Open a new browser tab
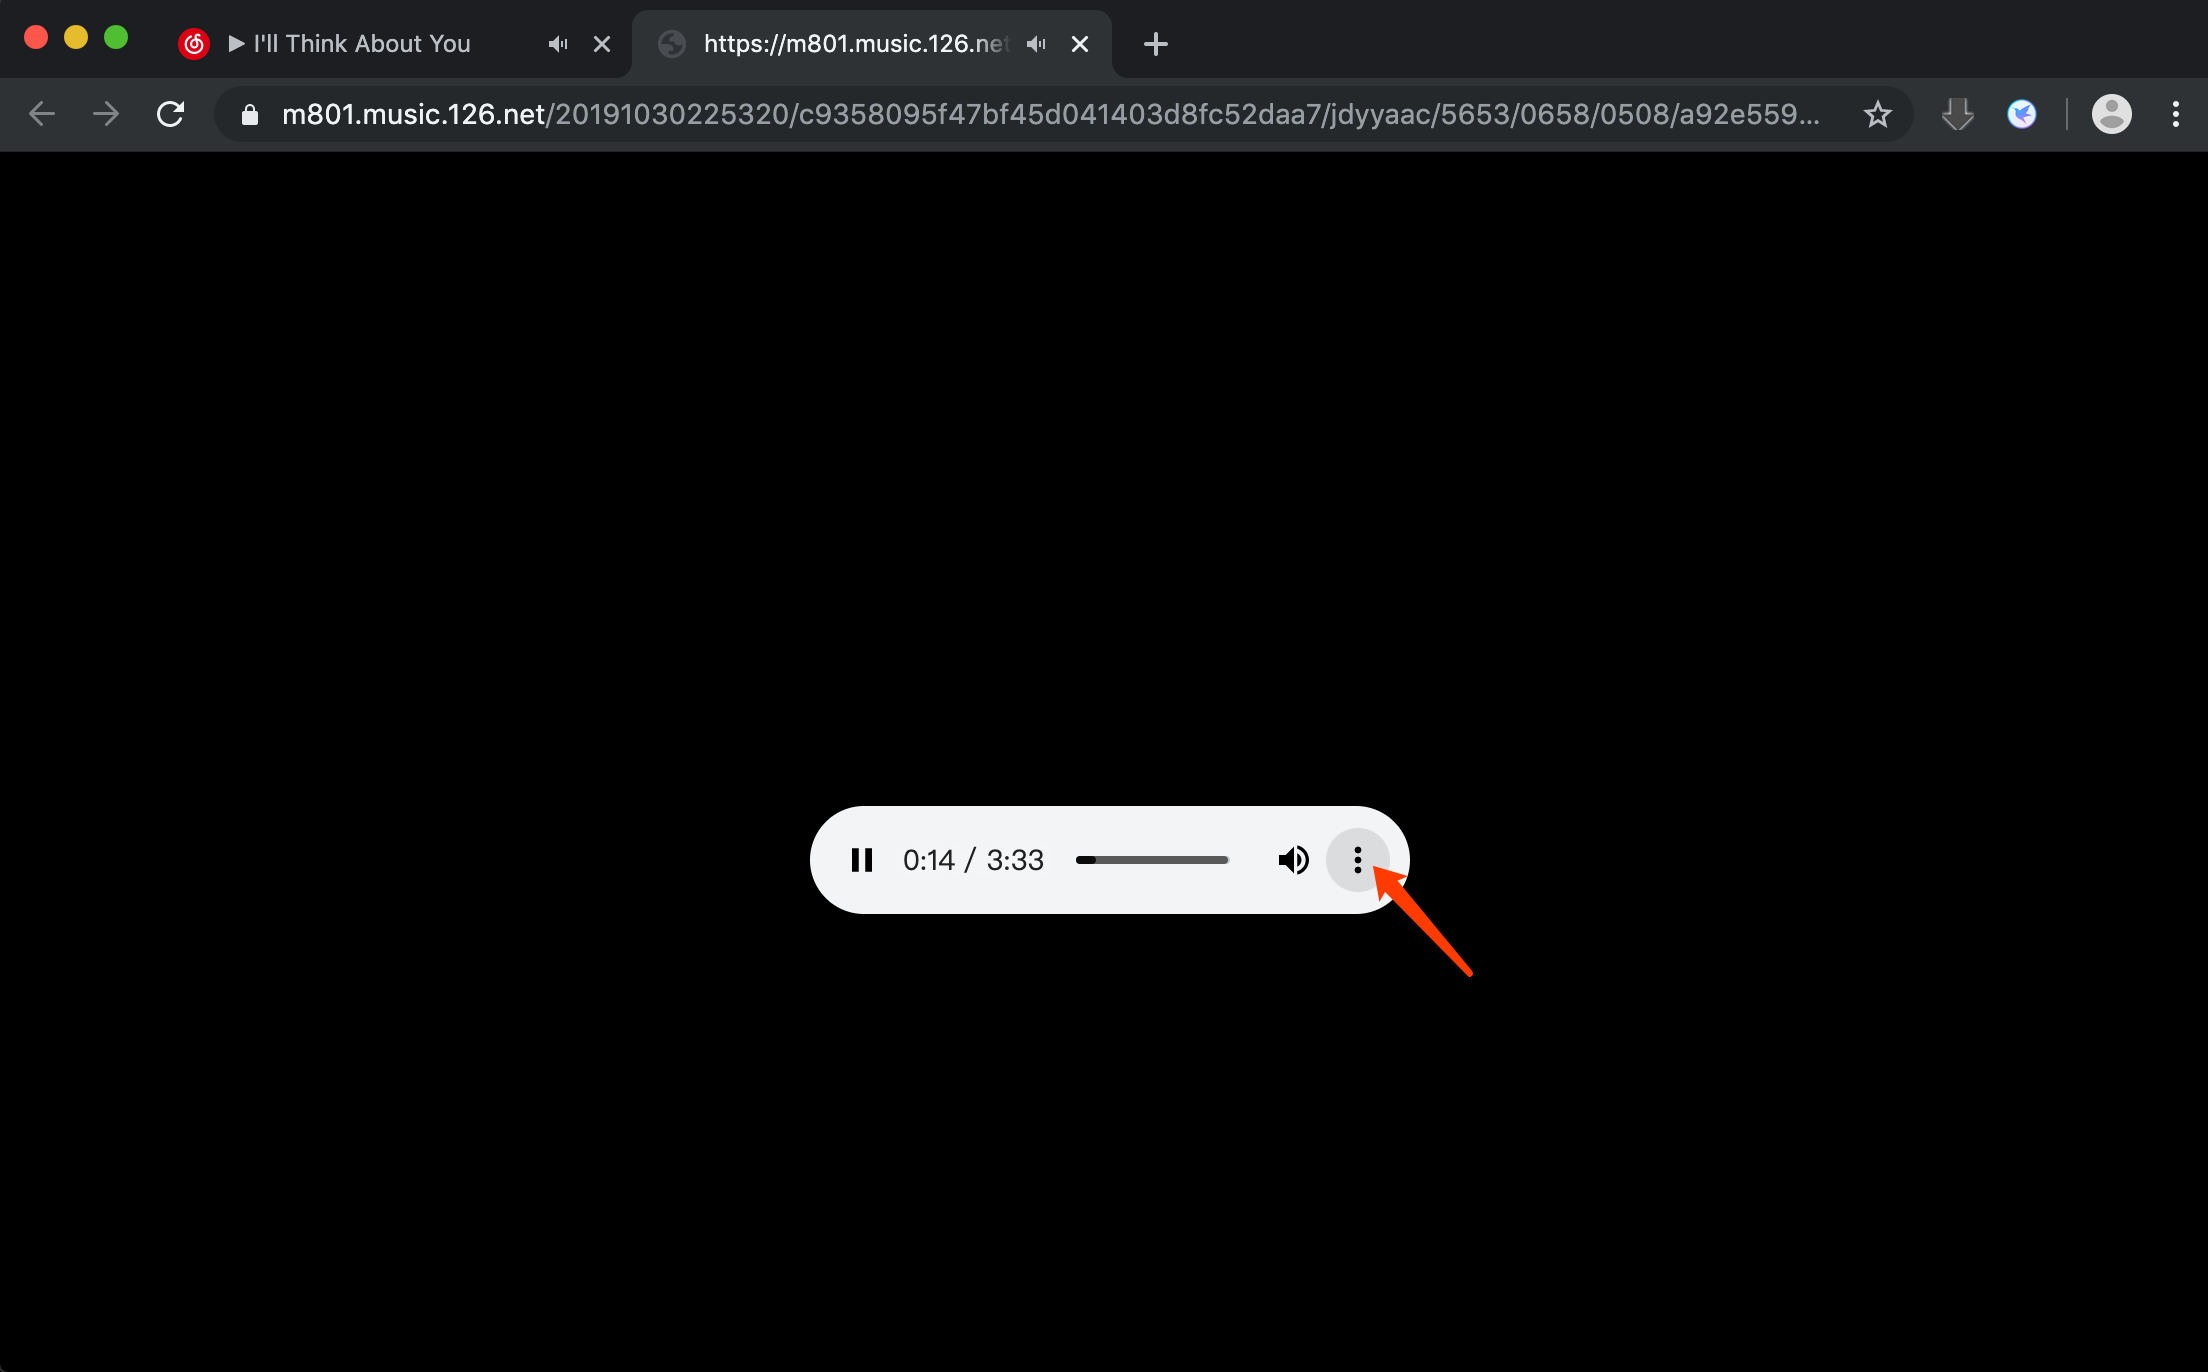The image size is (2208, 1372). (x=1155, y=44)
